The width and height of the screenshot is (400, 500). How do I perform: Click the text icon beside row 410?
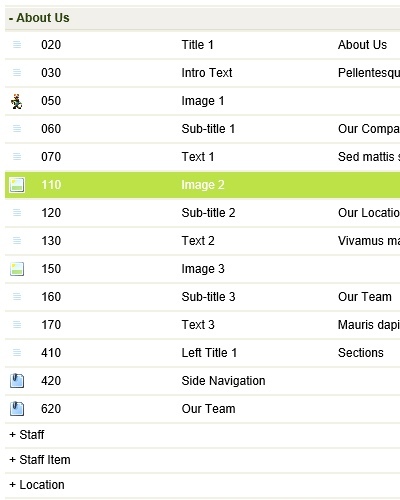tap(17, 353)
